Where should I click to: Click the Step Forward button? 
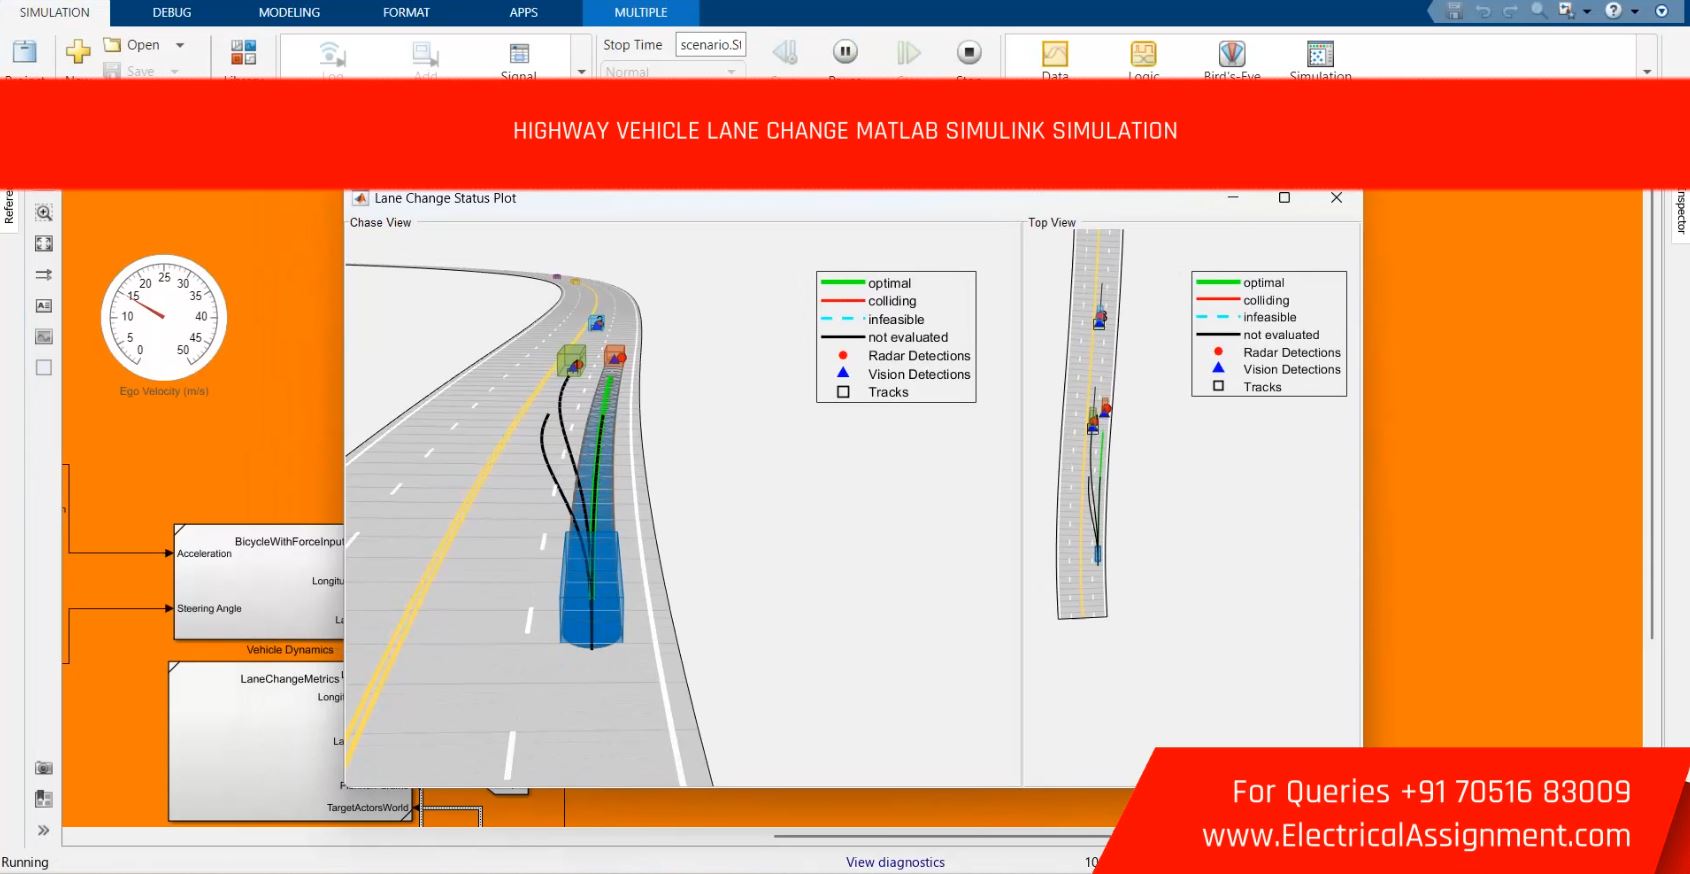(x=908, y=52)
